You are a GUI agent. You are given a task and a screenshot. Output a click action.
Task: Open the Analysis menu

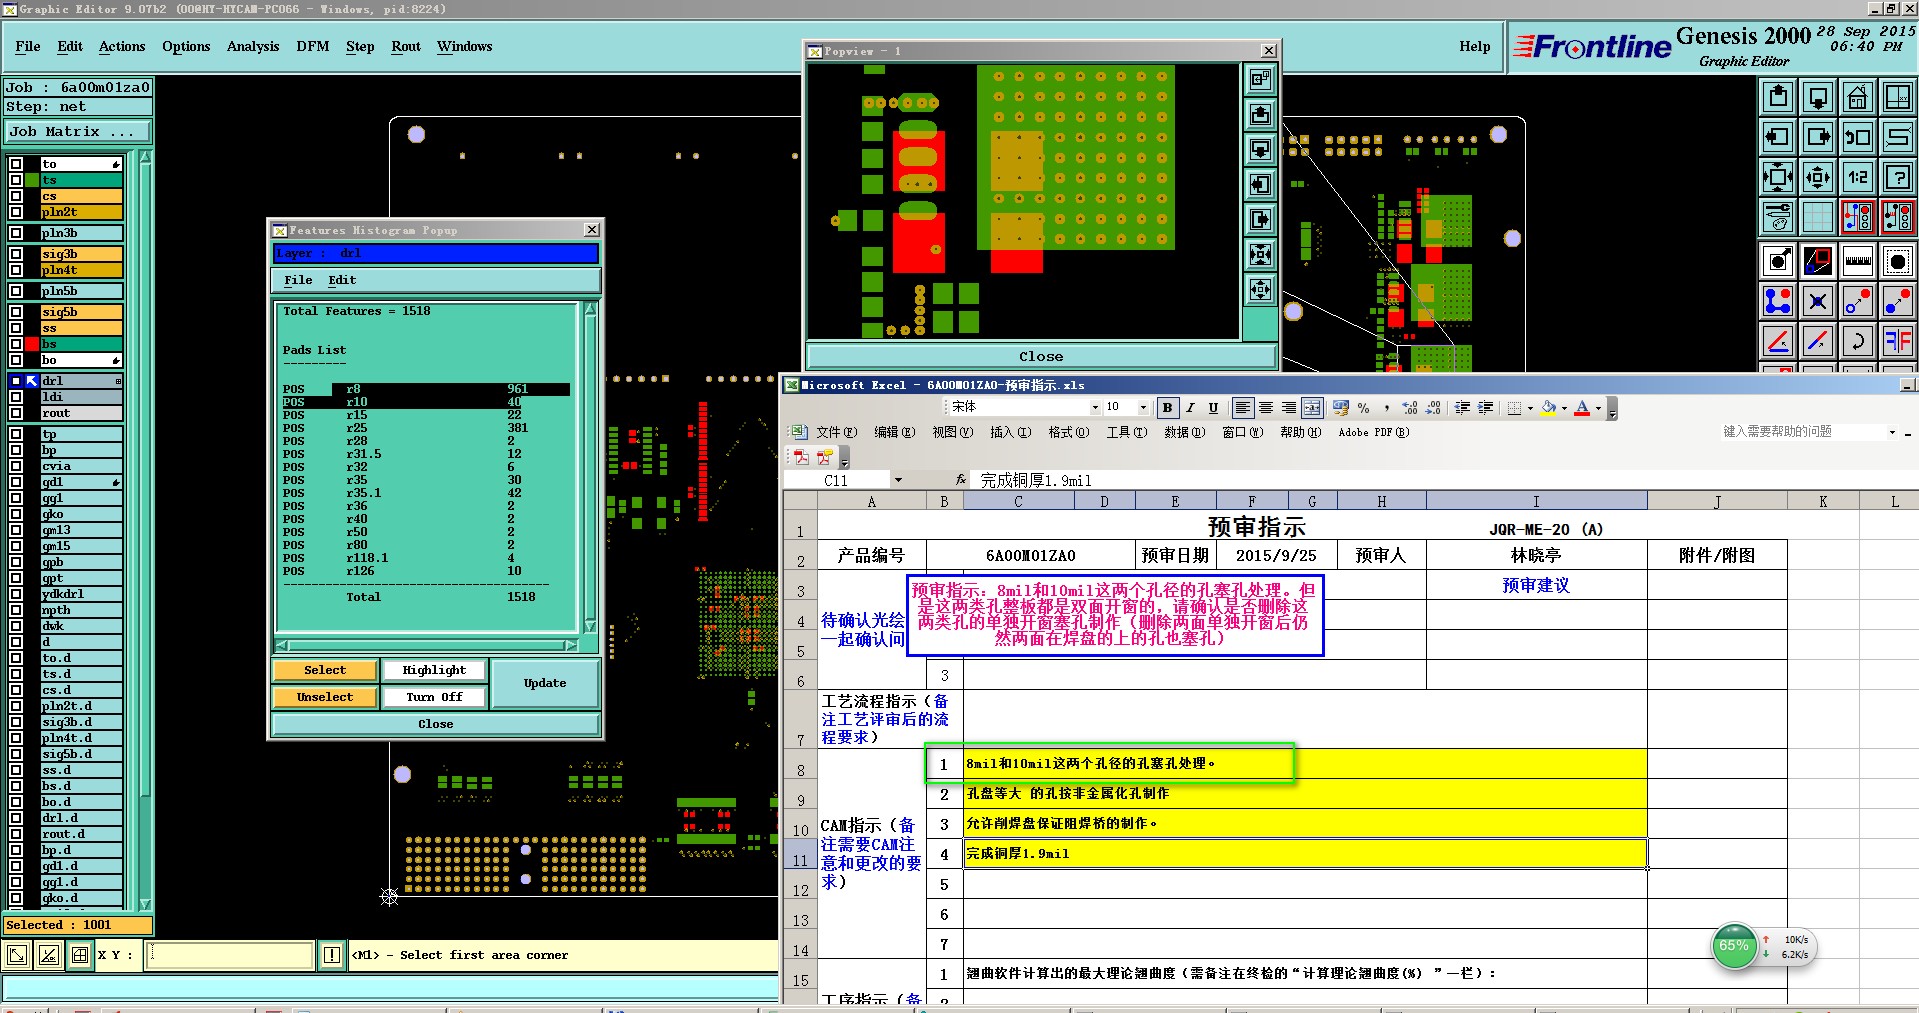[x=253, y=47]
